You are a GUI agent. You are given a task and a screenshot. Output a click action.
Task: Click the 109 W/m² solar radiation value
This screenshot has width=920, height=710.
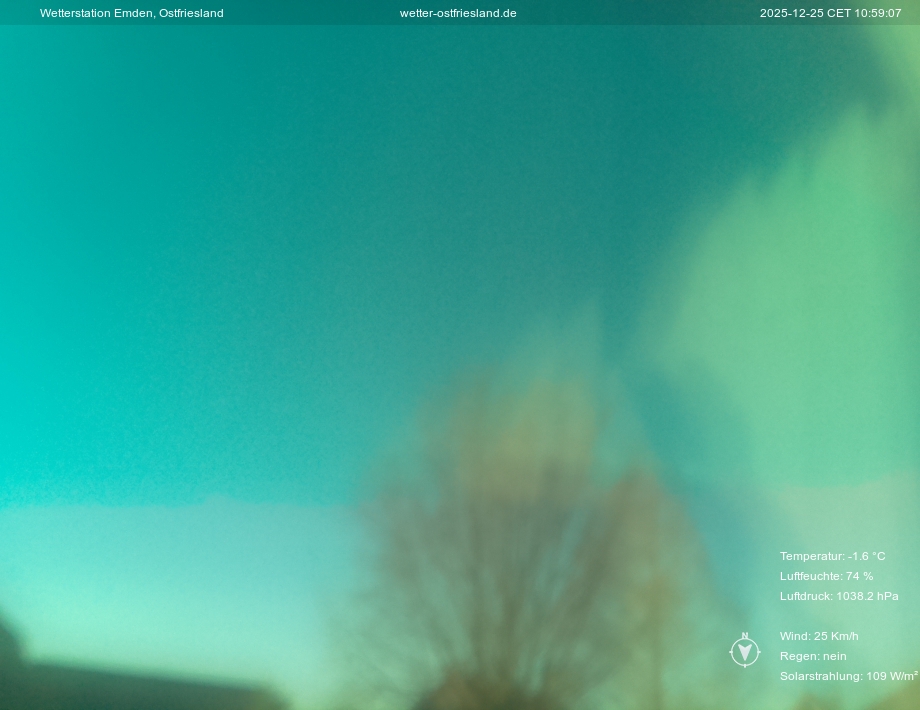(892, 676)
